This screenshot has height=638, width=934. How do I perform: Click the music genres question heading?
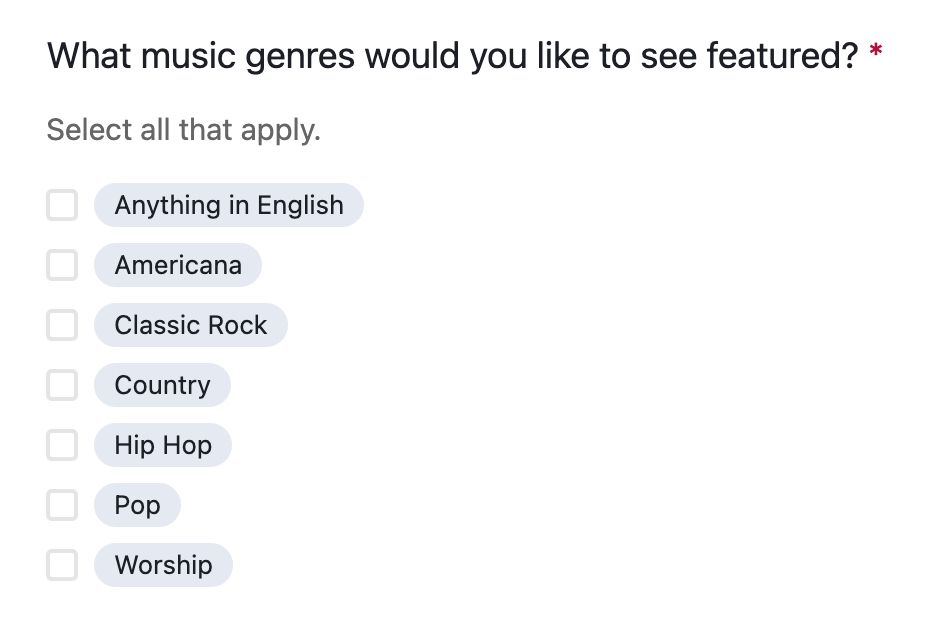(x=452, y=56)
